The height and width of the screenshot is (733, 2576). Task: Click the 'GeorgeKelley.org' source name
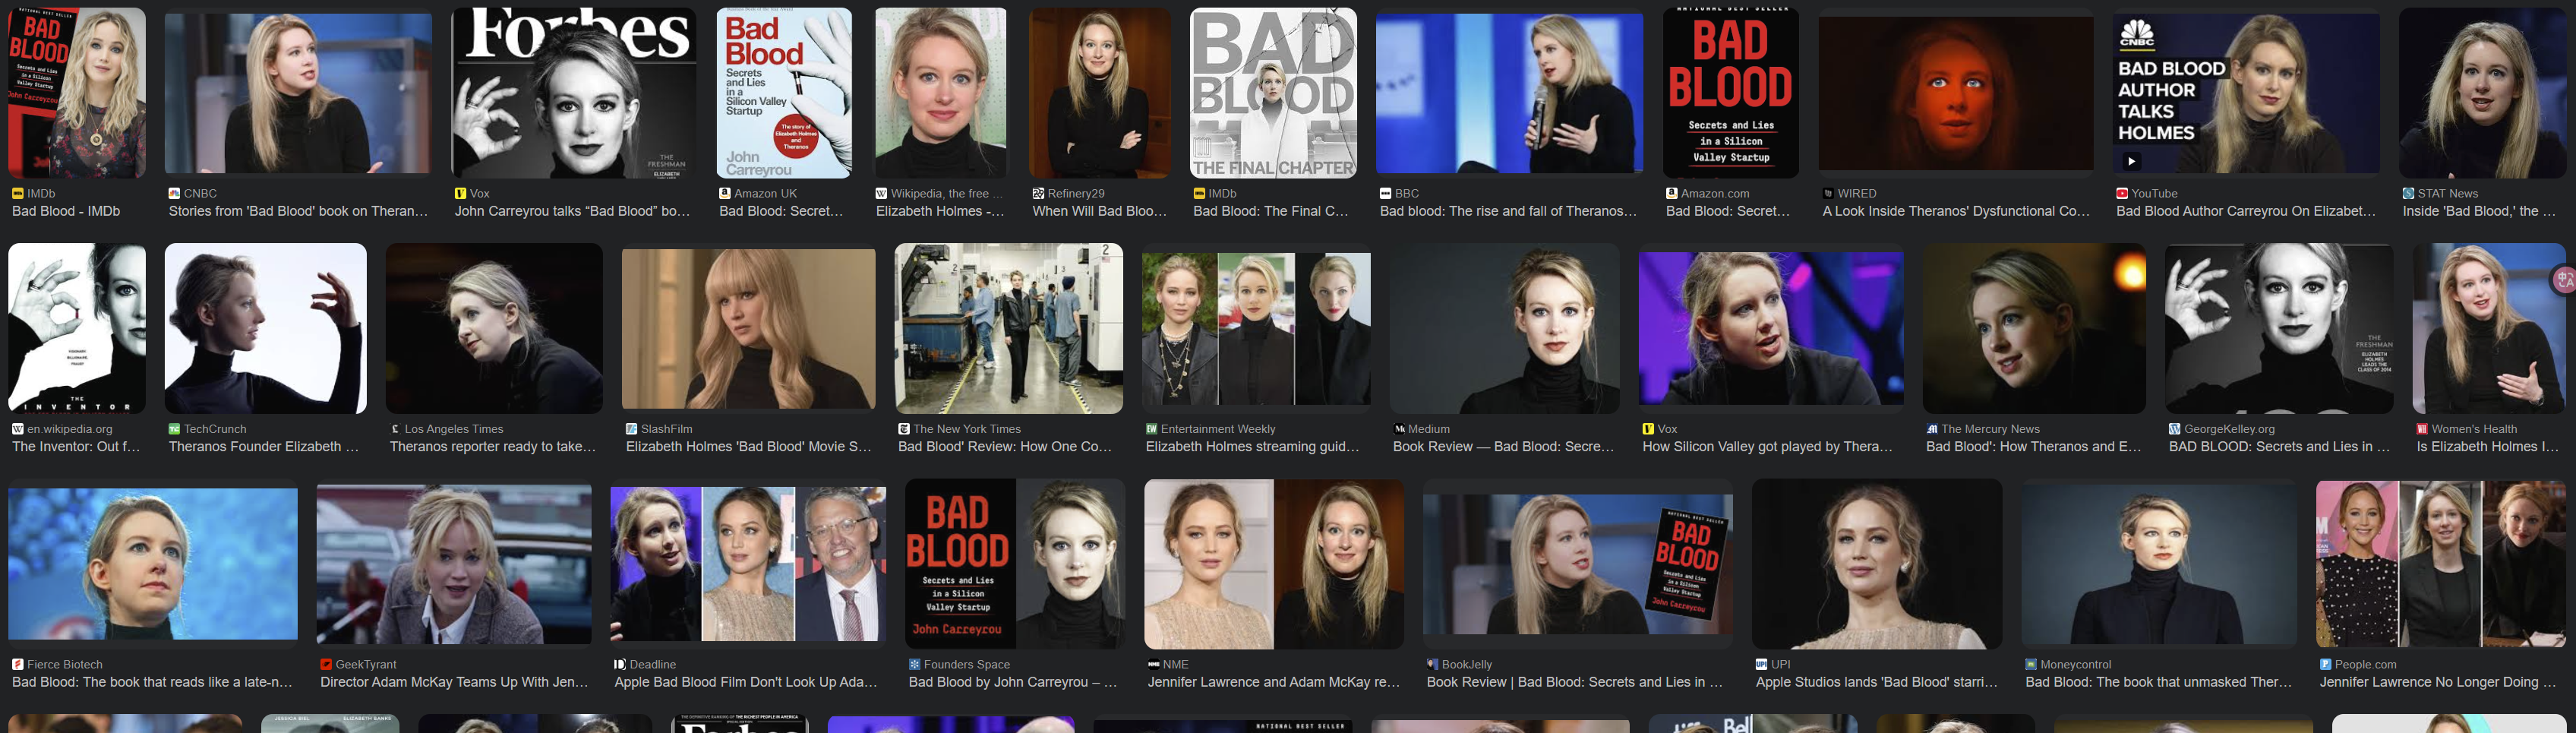2229,429
